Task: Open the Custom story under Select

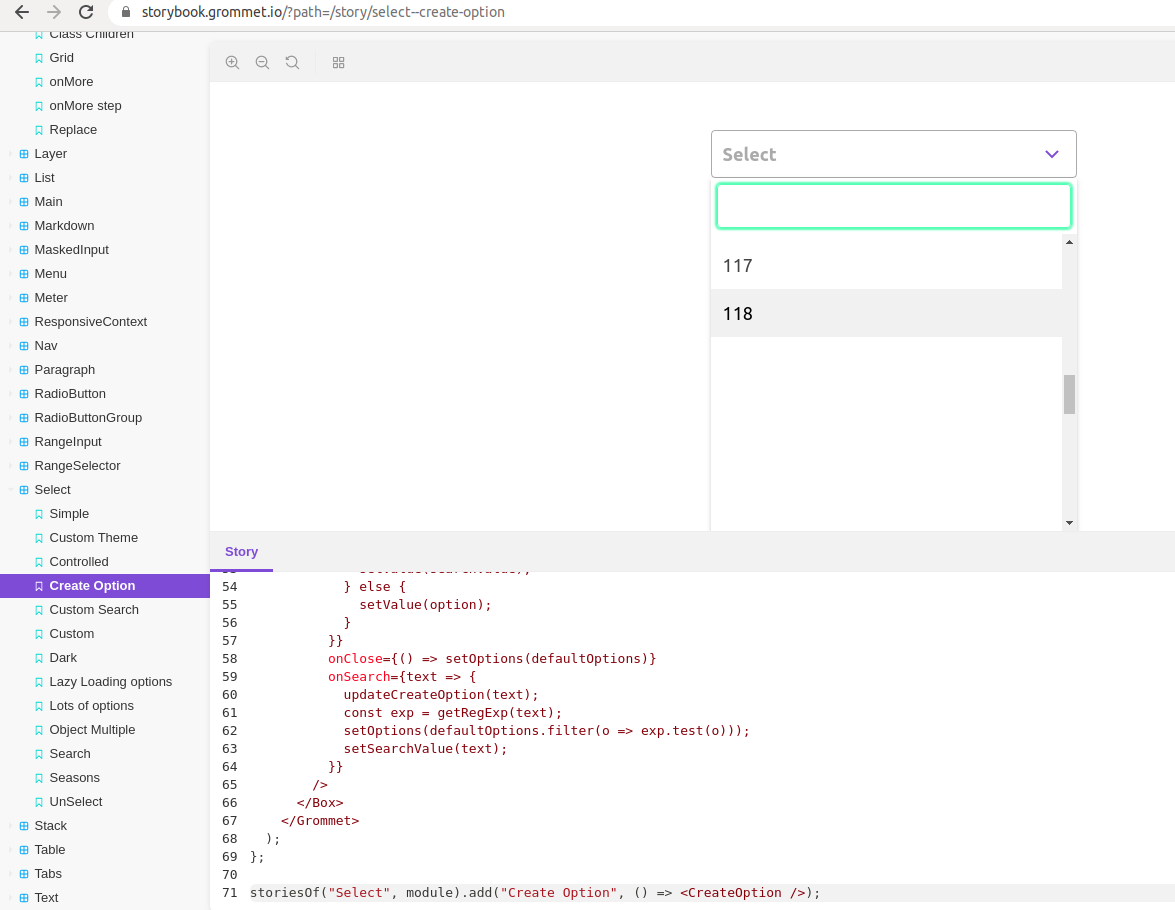Action: (x=71, y=633)
